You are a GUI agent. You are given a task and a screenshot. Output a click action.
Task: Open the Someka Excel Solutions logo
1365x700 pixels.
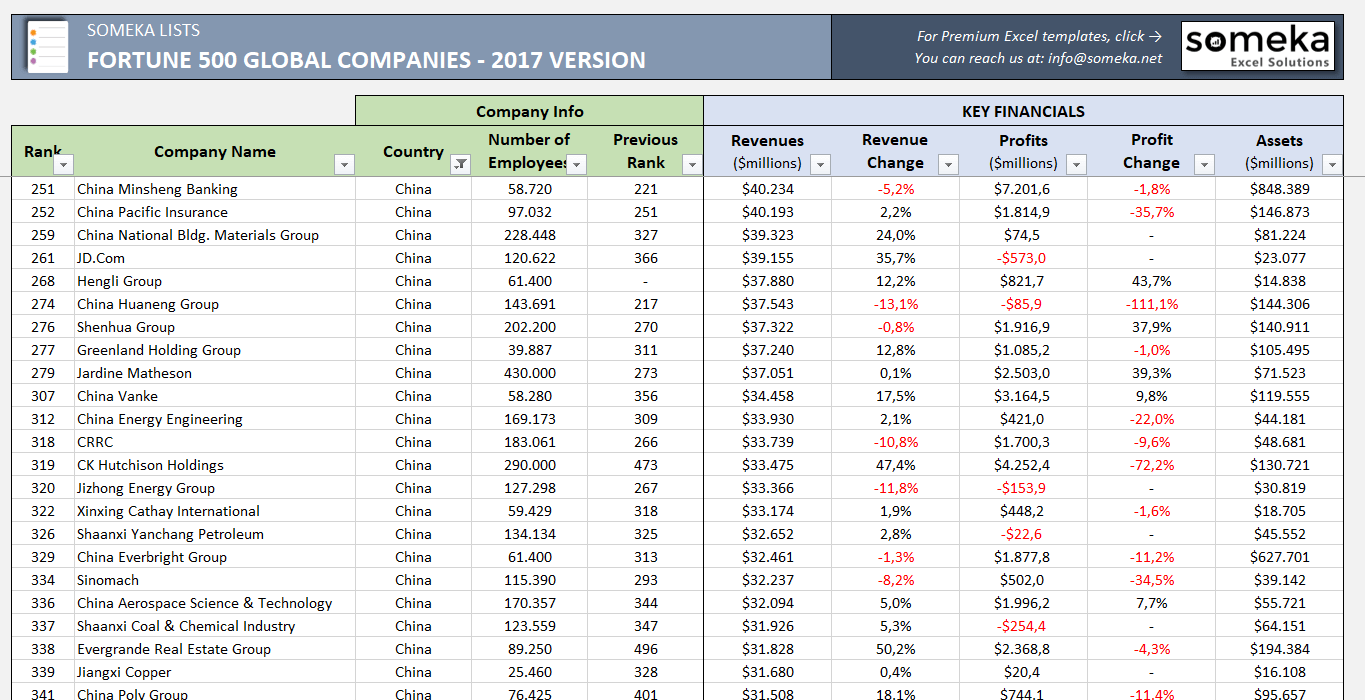1258,46
